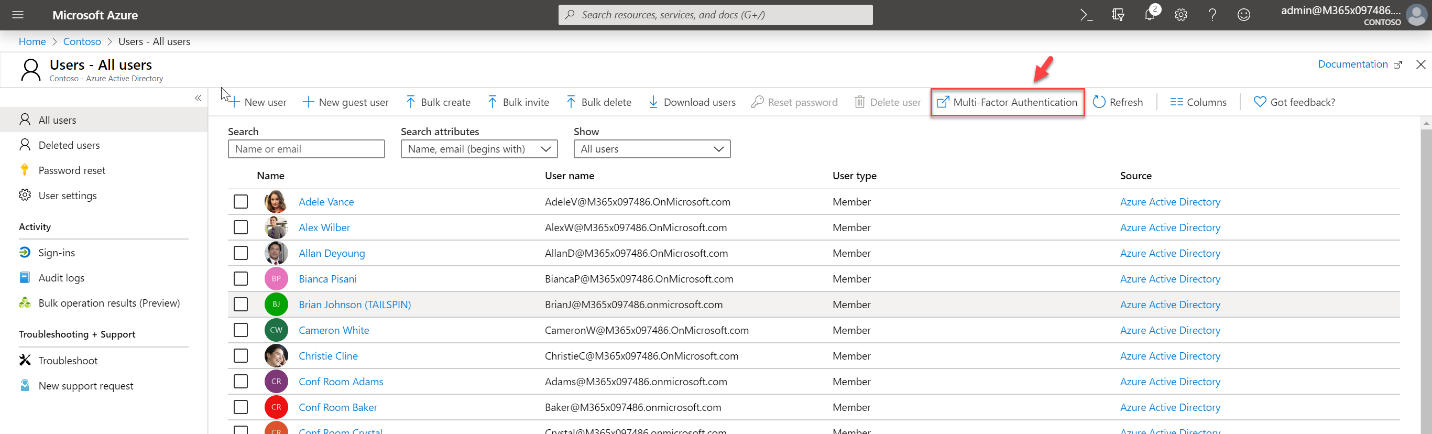Open the Conf Room Adams user link
1432x434 pixels.
(x=341, y=382)
